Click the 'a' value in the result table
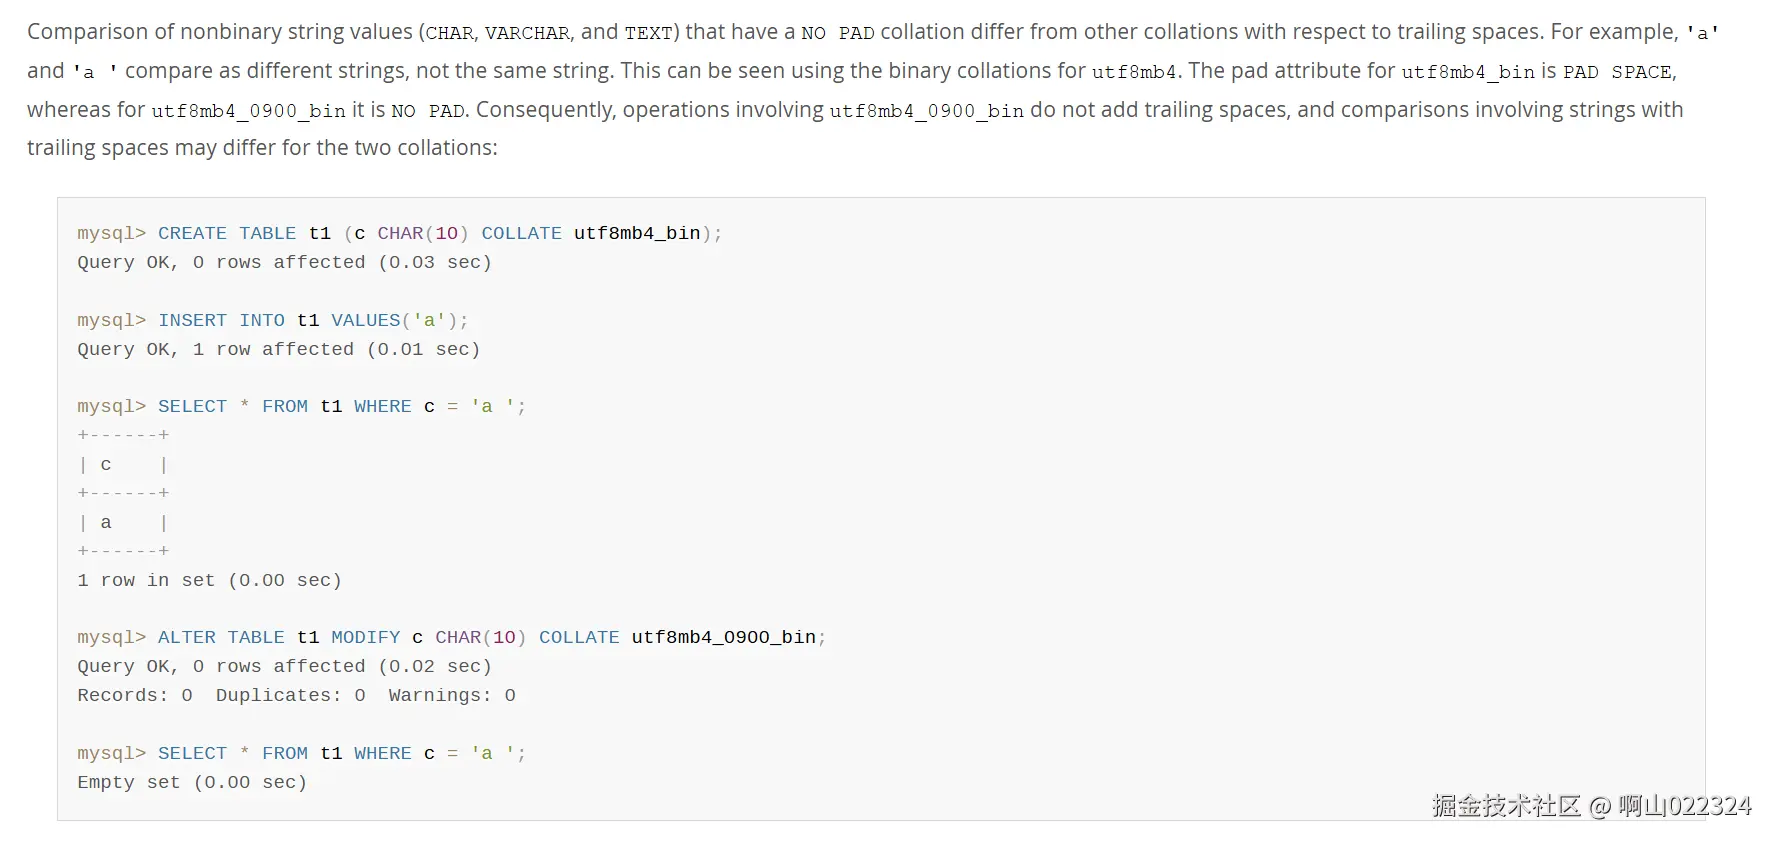The height and width of the screenshot is (843, 1775). [106, 522]
